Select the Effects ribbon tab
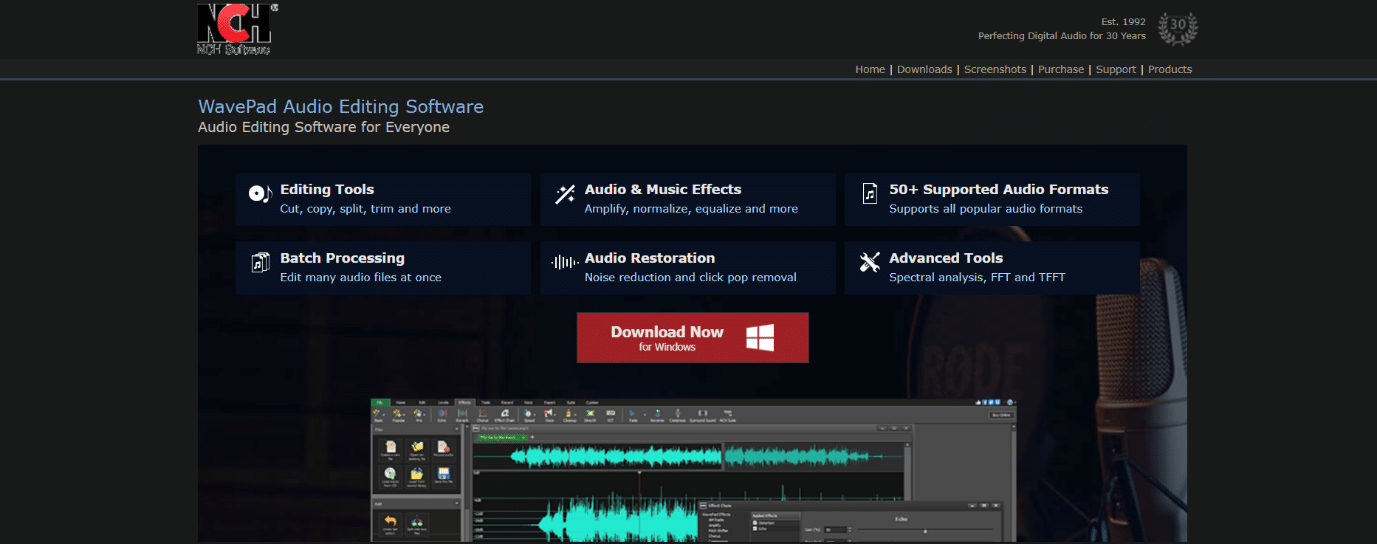Image resolution: width=1377 pixels, height=544 pixels. pos(464,402)
